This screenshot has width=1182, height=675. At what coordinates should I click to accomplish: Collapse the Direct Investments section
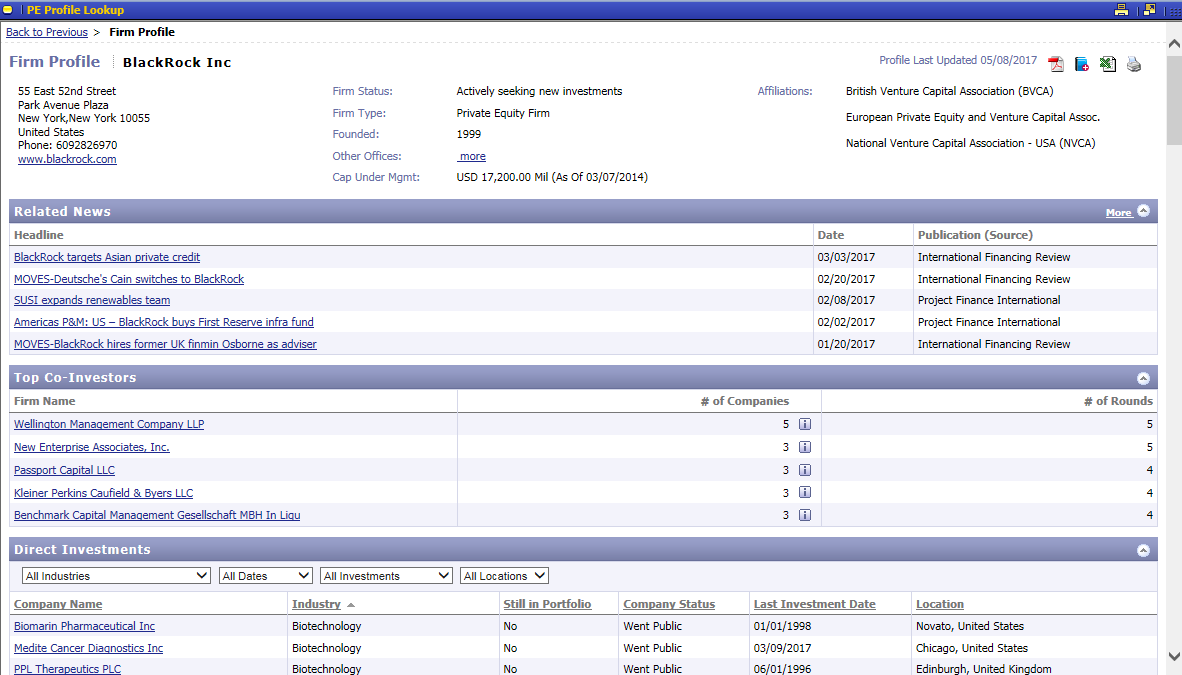(x=1143, y=550)
